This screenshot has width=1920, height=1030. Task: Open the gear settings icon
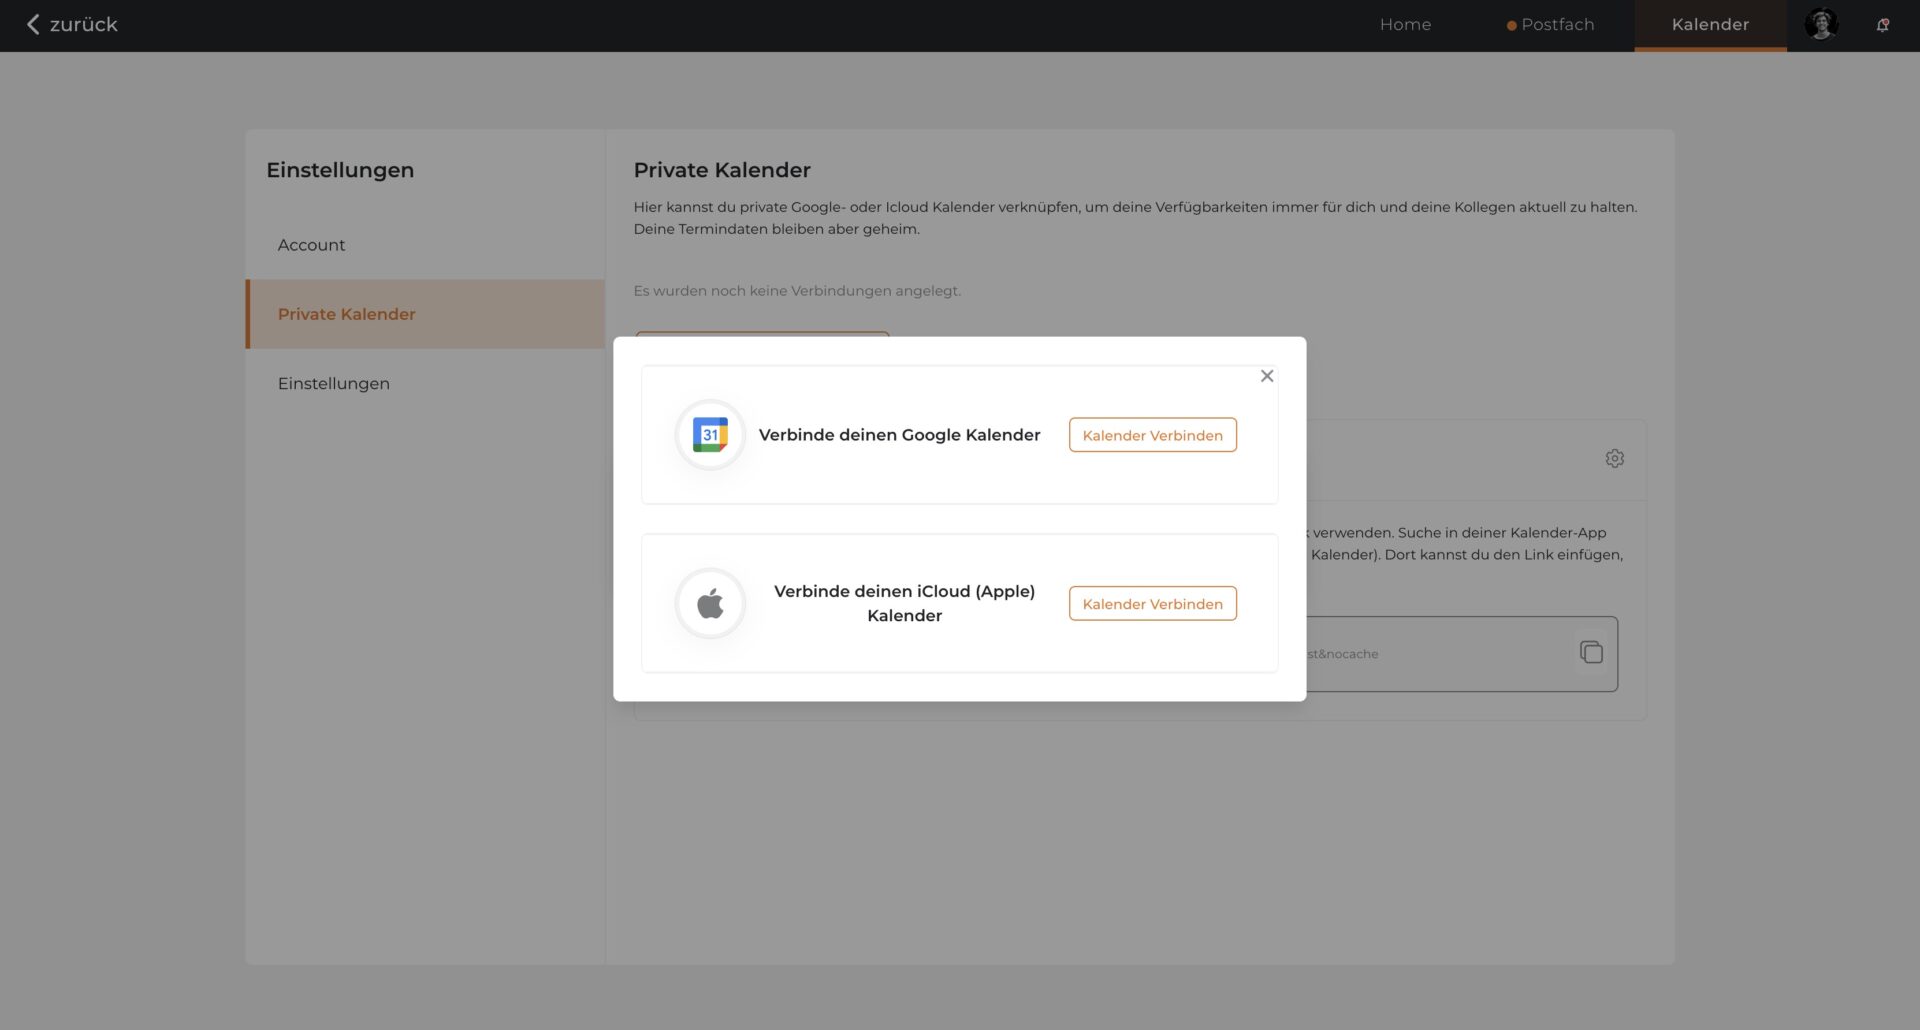tap(1614, 458)
